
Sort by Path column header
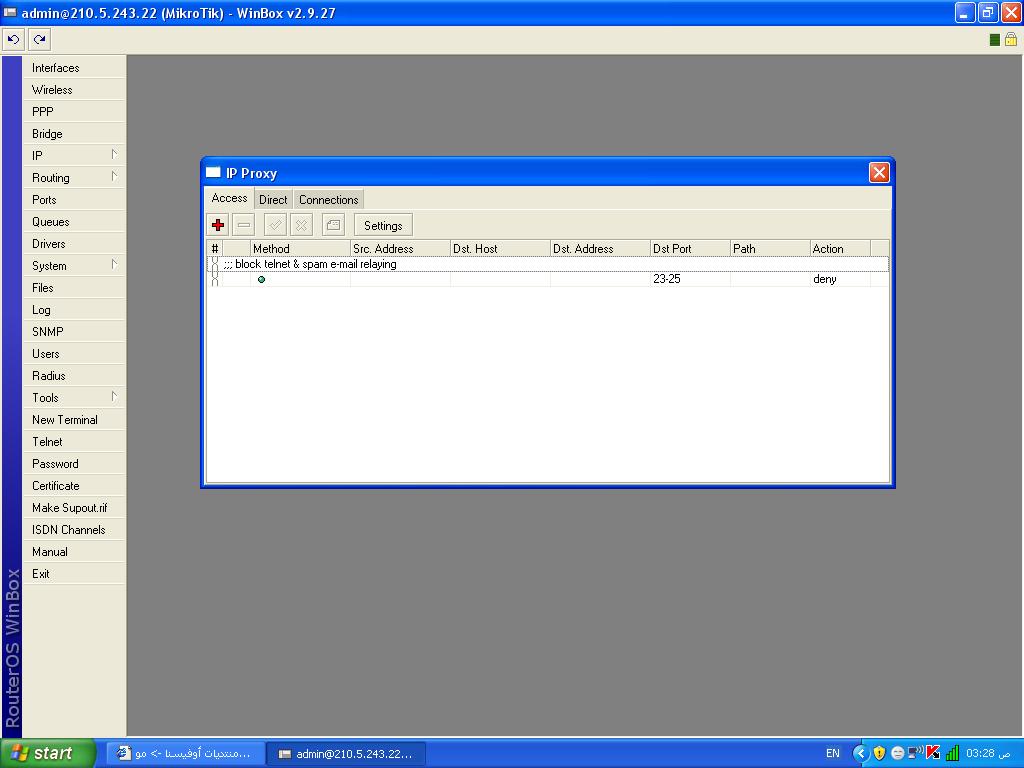[770, 249]
